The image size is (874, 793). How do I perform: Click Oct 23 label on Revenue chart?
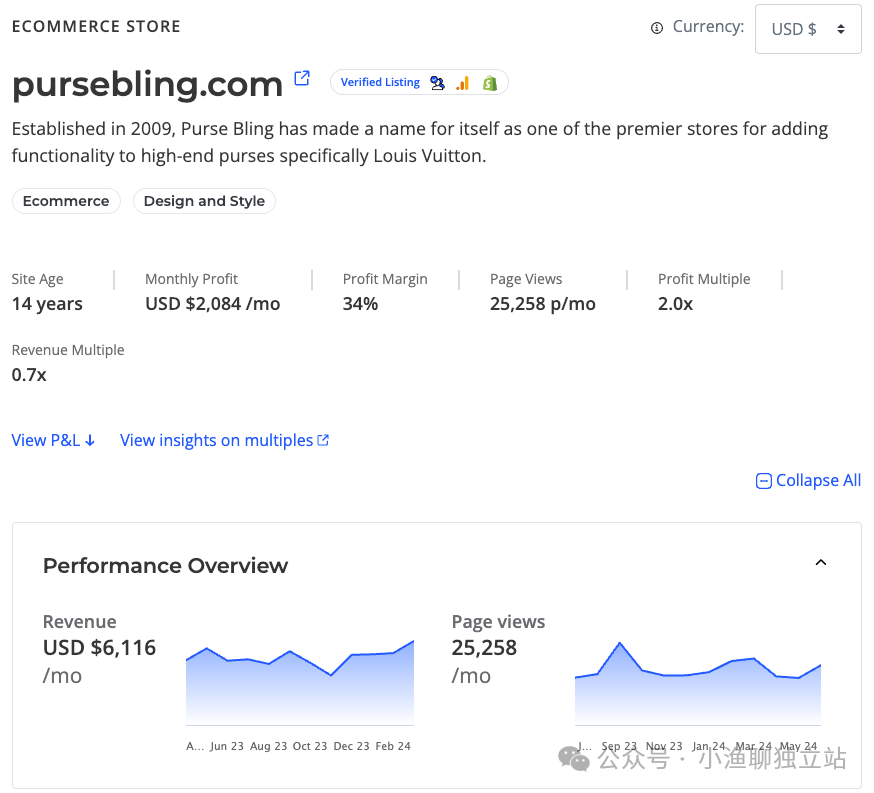[x=309, y=746]
